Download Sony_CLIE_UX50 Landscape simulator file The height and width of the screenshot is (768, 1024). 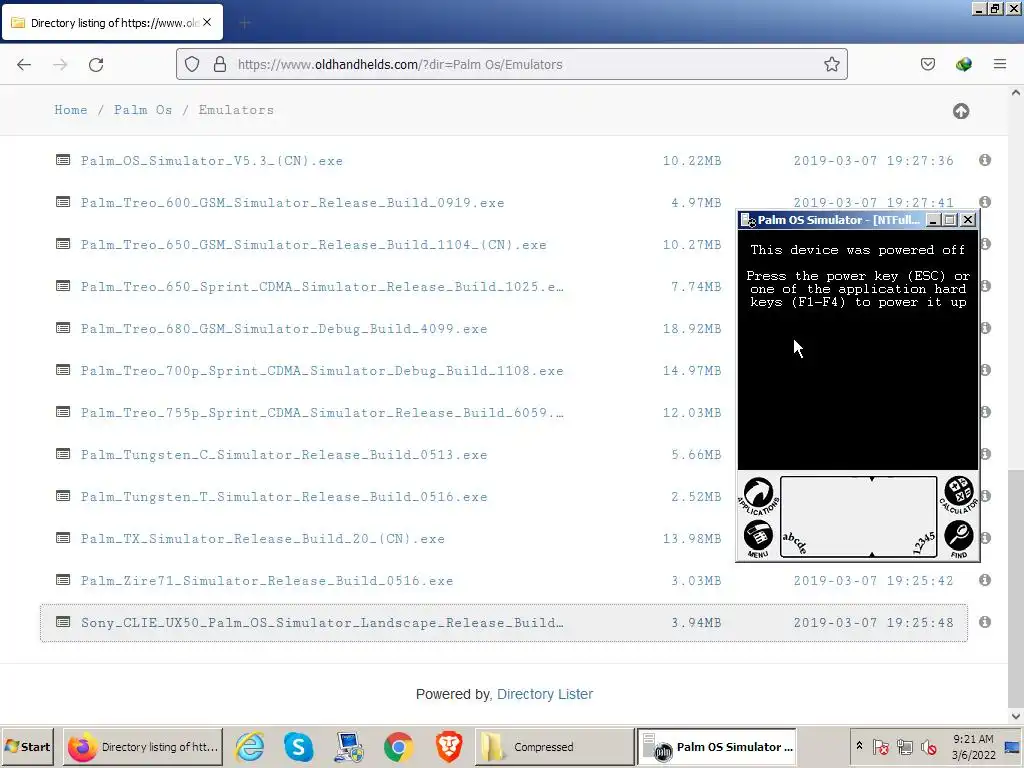click(x=322, y=623)
